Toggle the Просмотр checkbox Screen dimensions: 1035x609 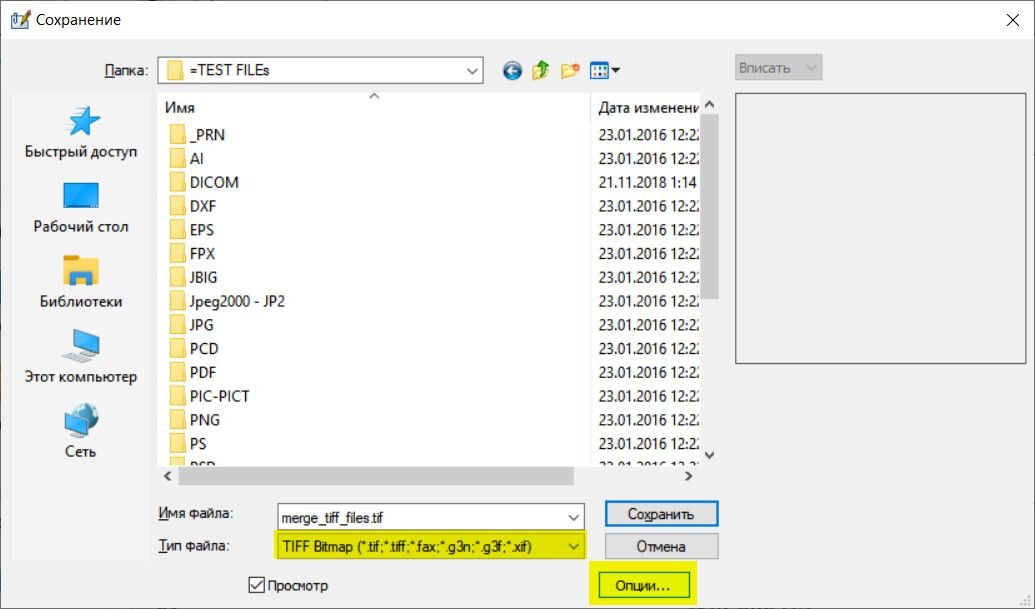(x=257, y=585)
